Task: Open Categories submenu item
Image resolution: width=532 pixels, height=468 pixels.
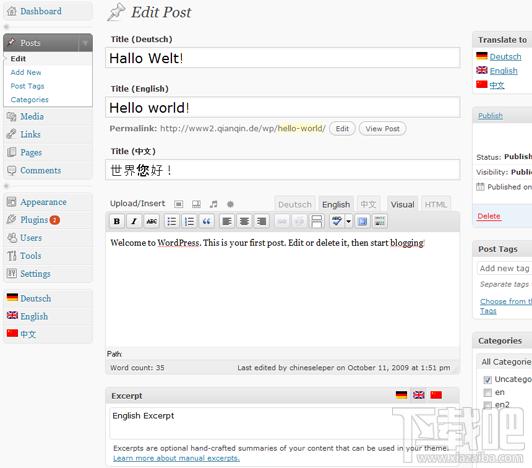Action: coord(30,99)
